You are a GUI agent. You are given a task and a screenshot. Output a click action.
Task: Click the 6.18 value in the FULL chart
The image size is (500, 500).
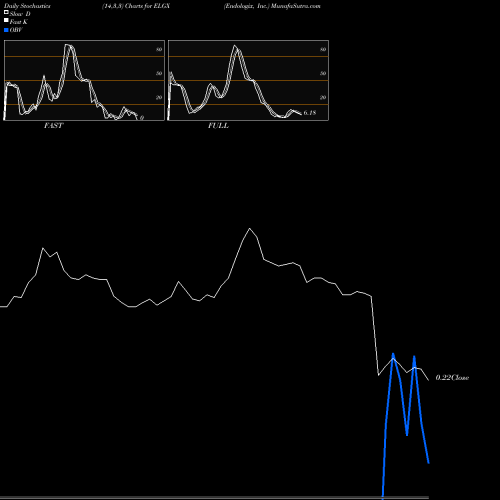coord(310,113)
